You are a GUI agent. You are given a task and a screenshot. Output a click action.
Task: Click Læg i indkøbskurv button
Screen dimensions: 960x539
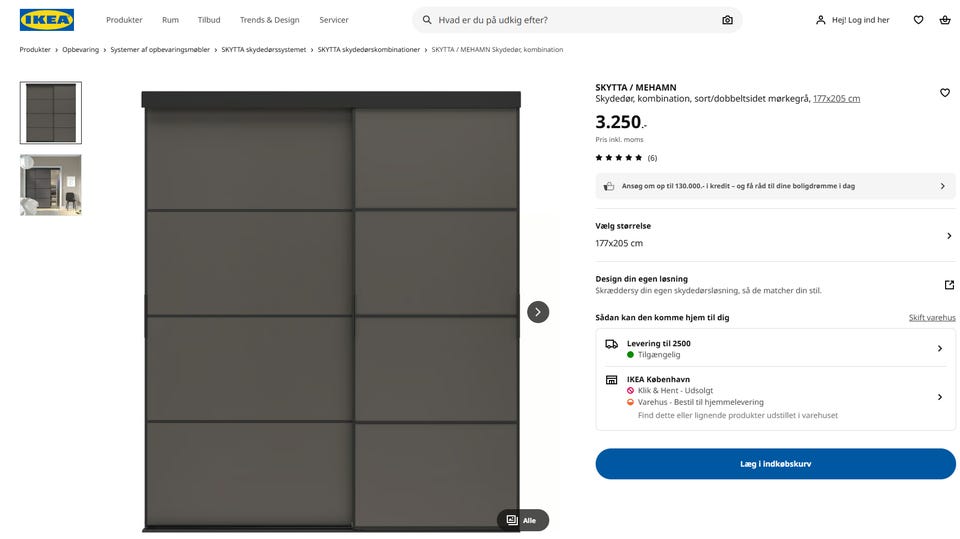[x=775, y=464]
